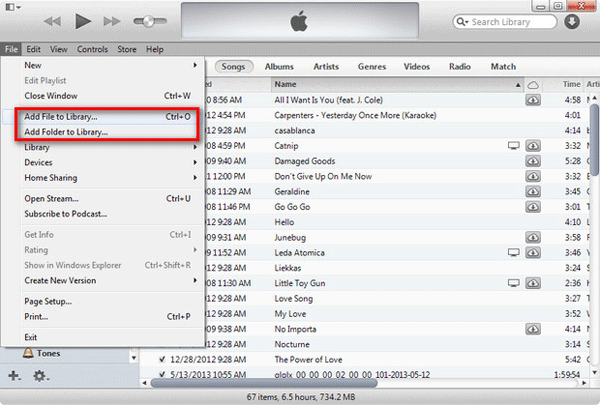Click the cloud download icon for Junebug
The width and height of the screenshot is (600, 405).
533,237
